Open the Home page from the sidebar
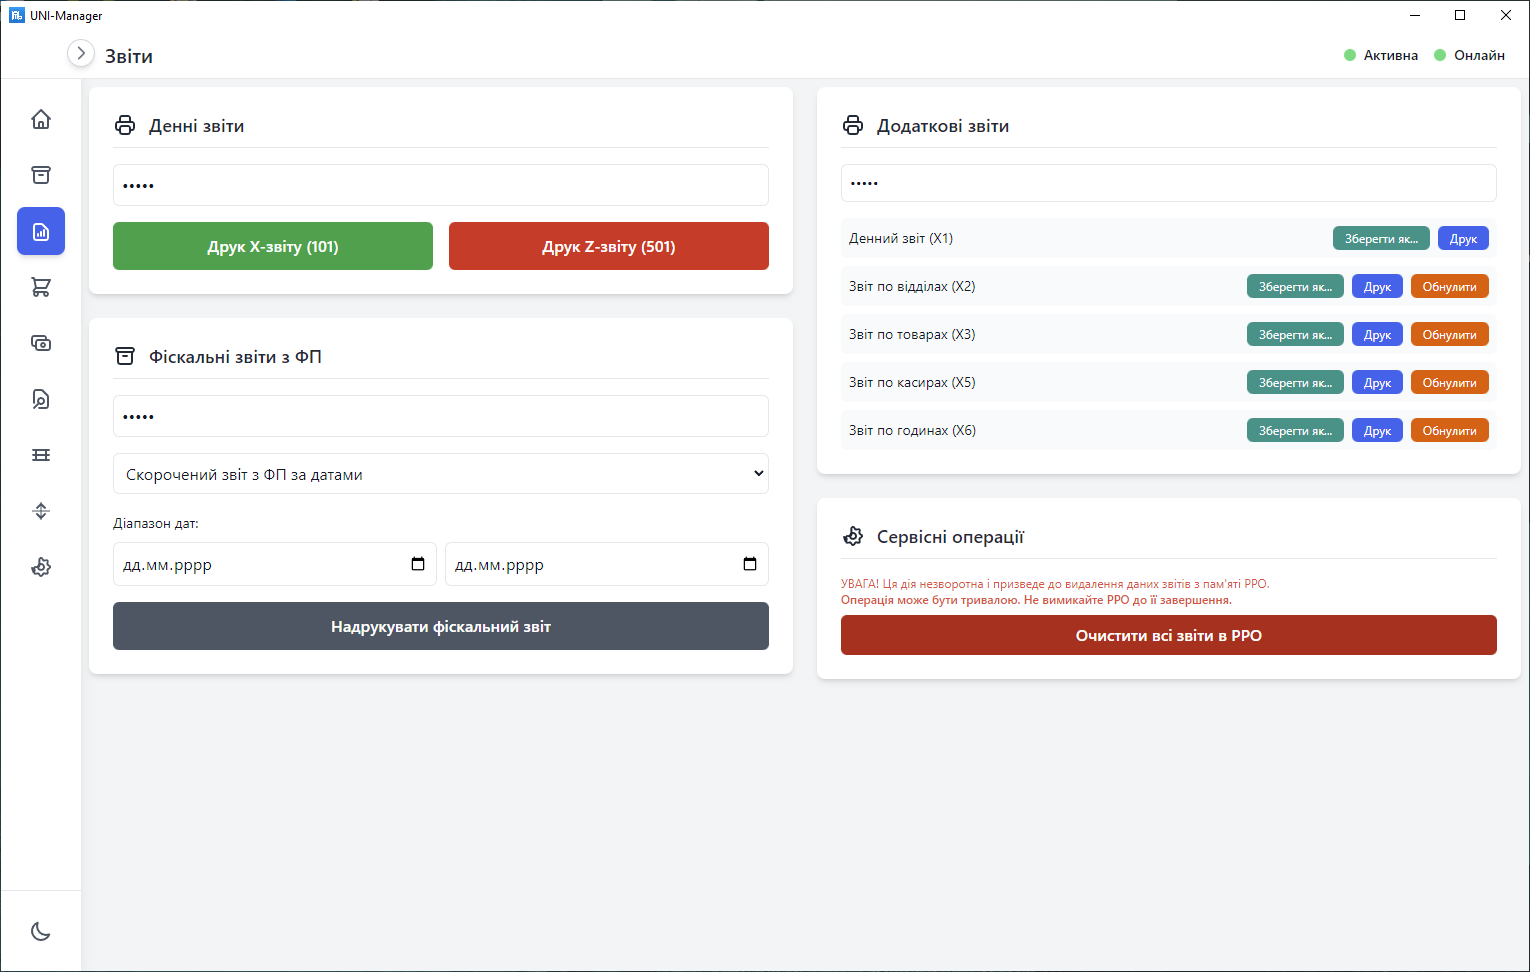The width and height of the screenshot is (1530, 972). tap(41, 119)
